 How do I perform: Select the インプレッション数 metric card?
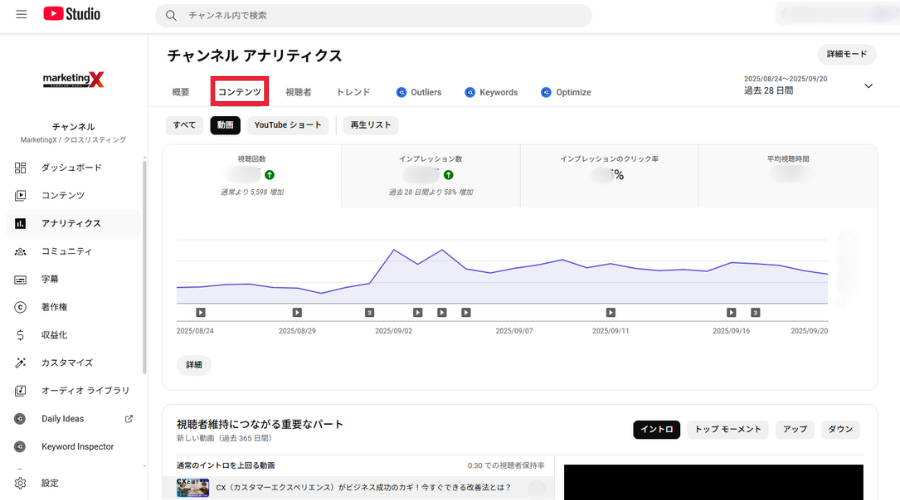(430, 175)
